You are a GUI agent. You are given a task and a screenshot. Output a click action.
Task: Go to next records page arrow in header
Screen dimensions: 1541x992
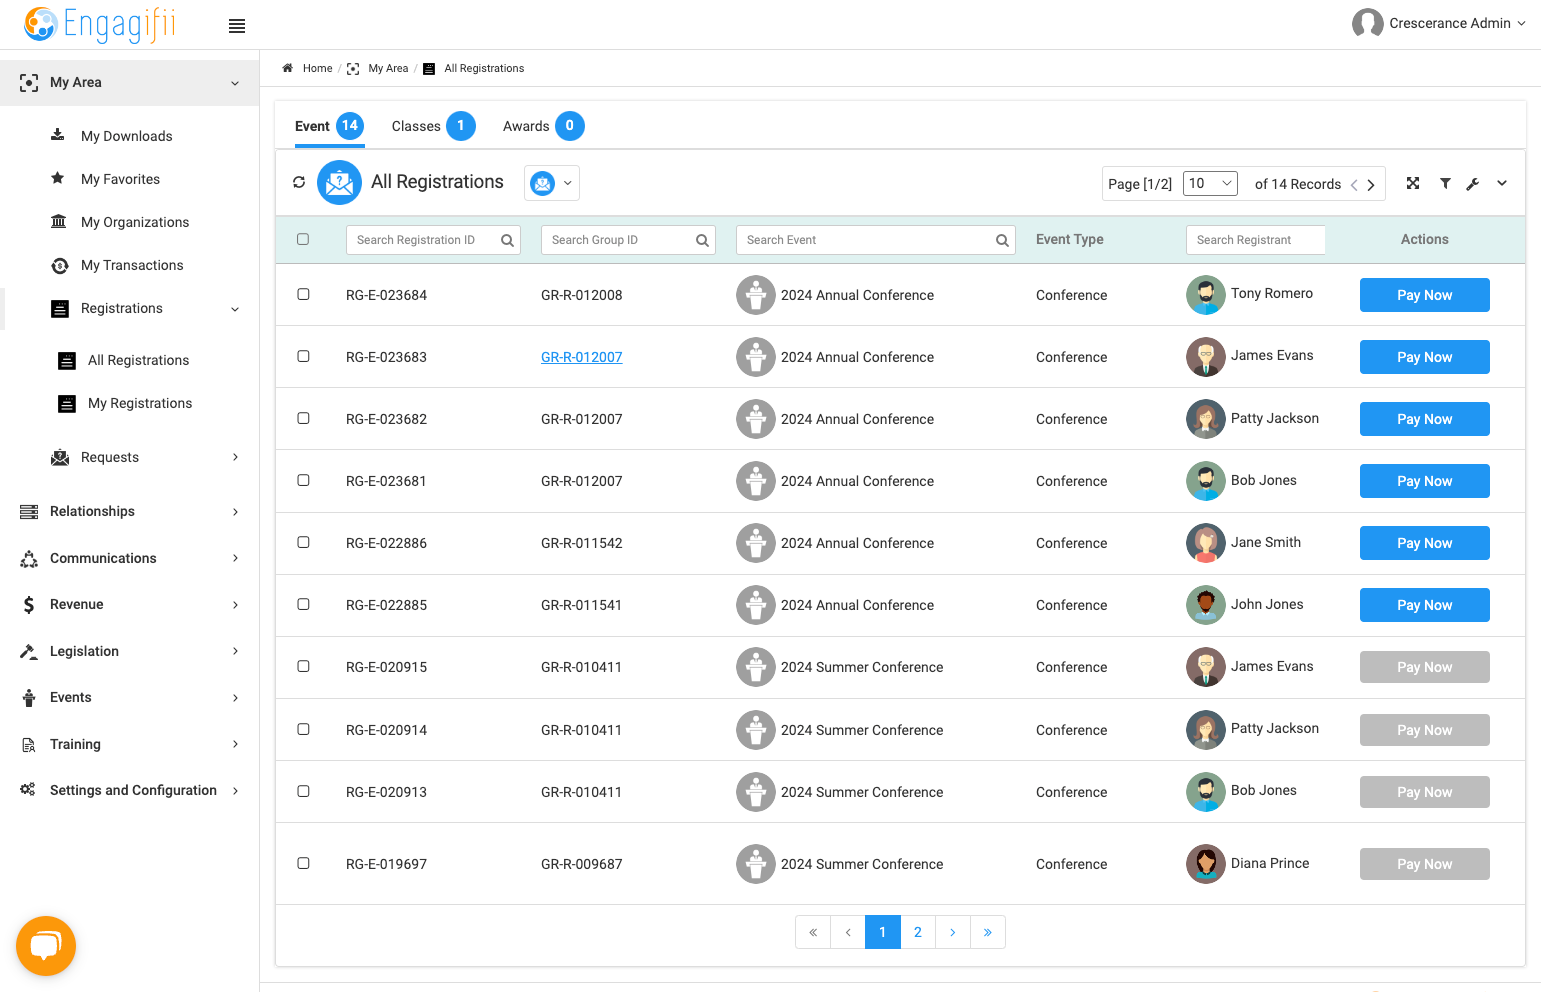click(1371, 185)
